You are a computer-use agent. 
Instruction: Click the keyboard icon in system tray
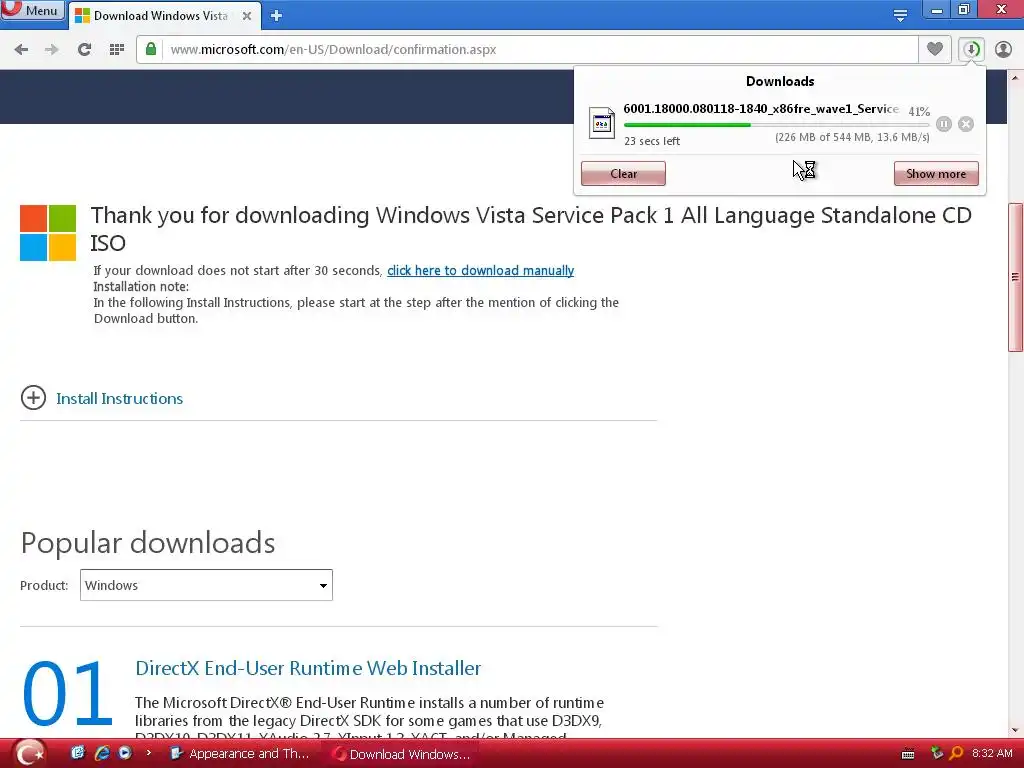[908, 754]
